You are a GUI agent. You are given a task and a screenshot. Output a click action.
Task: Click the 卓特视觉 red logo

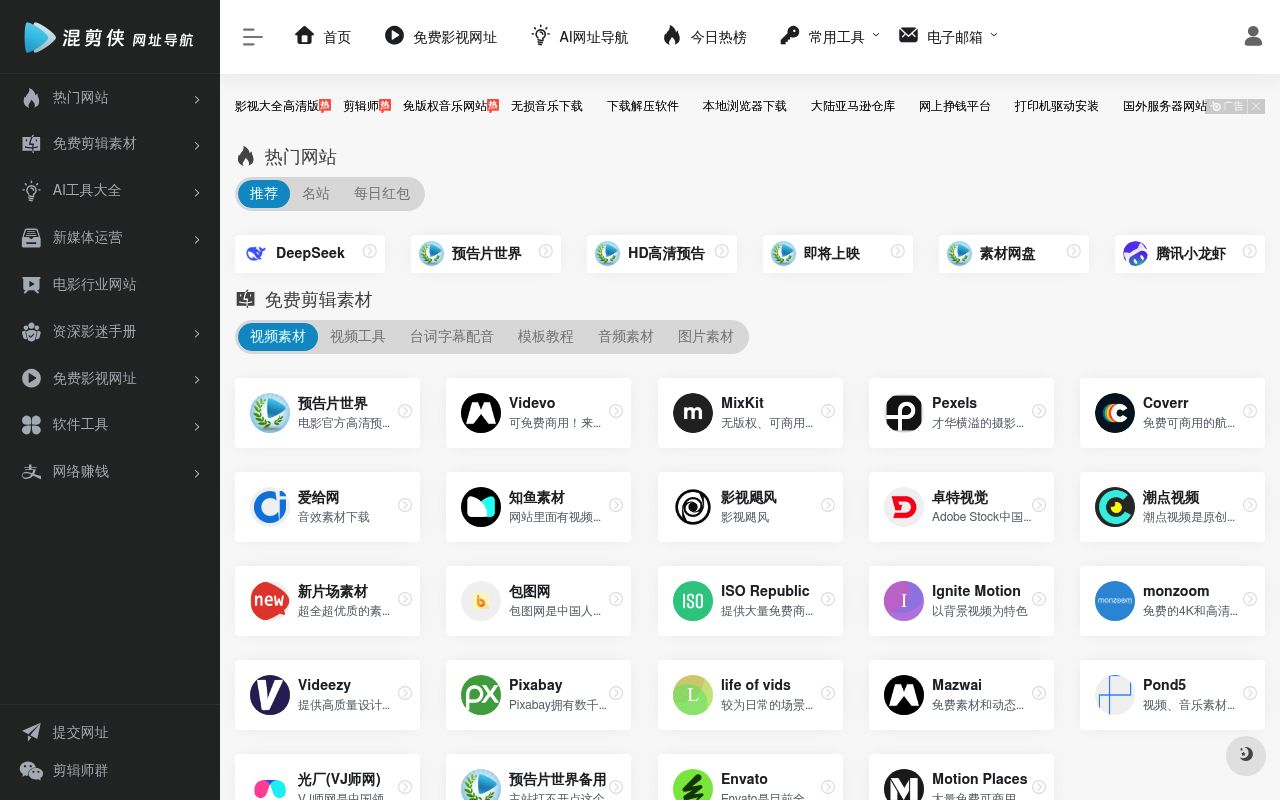coord(904,507)
